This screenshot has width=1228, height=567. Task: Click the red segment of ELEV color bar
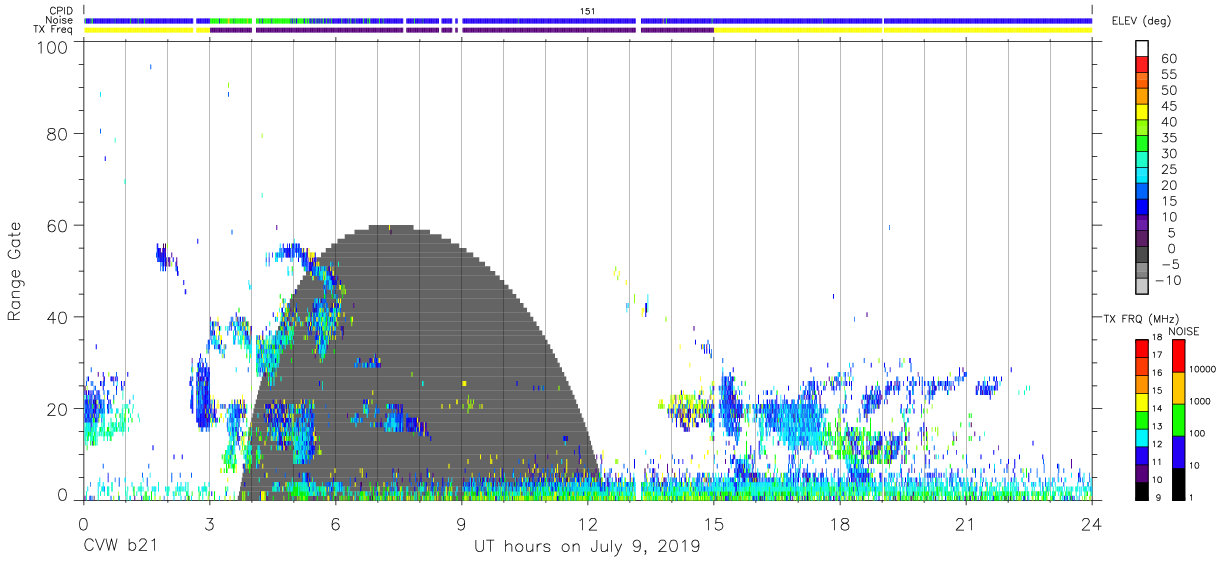click(x=1142, y=65)
